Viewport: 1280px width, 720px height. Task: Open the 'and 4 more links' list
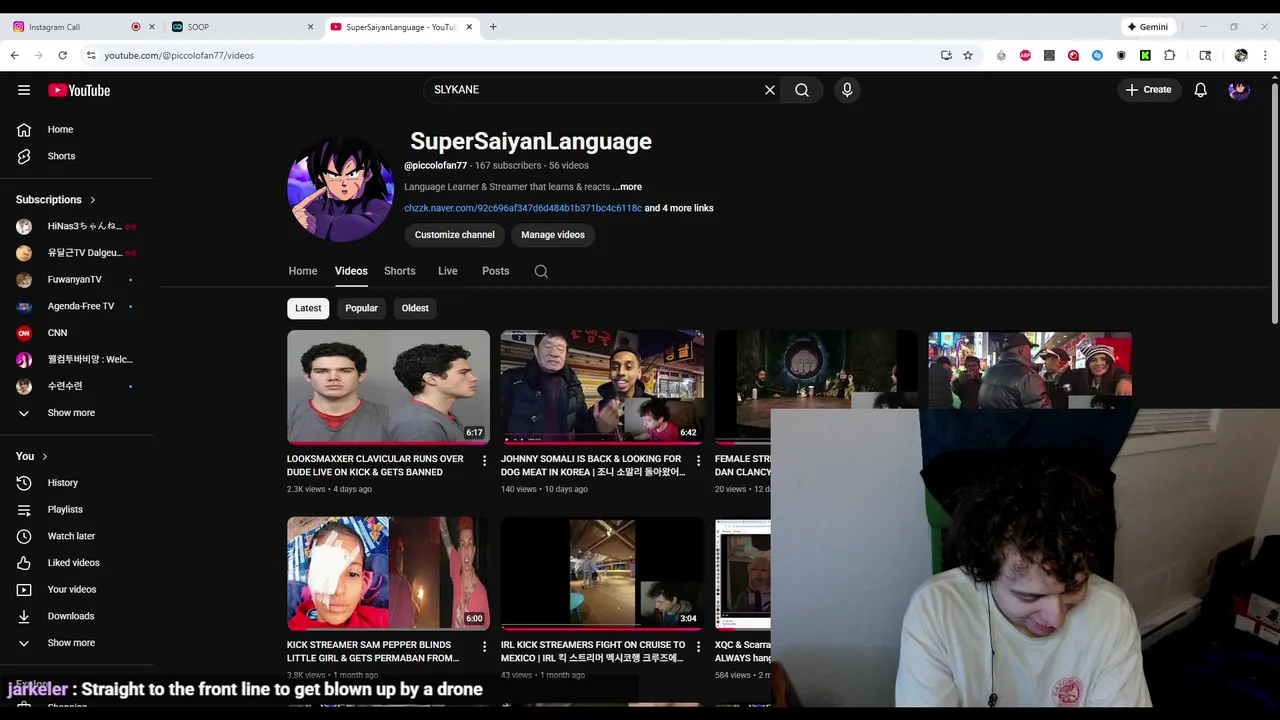coord(679,208)
